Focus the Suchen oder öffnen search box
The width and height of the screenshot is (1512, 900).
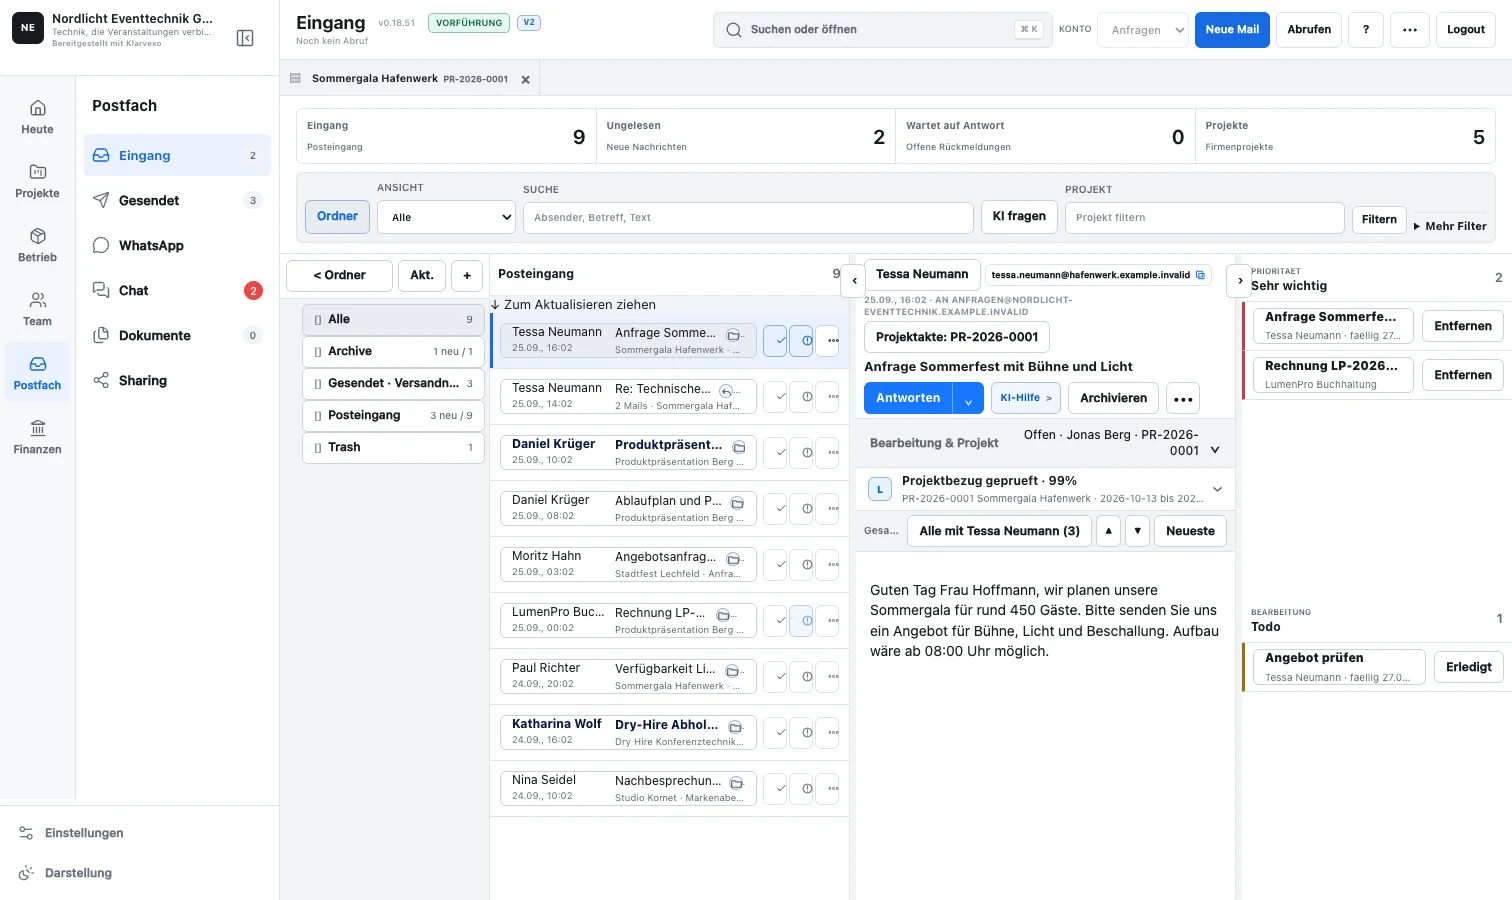[x=883, y=30]
